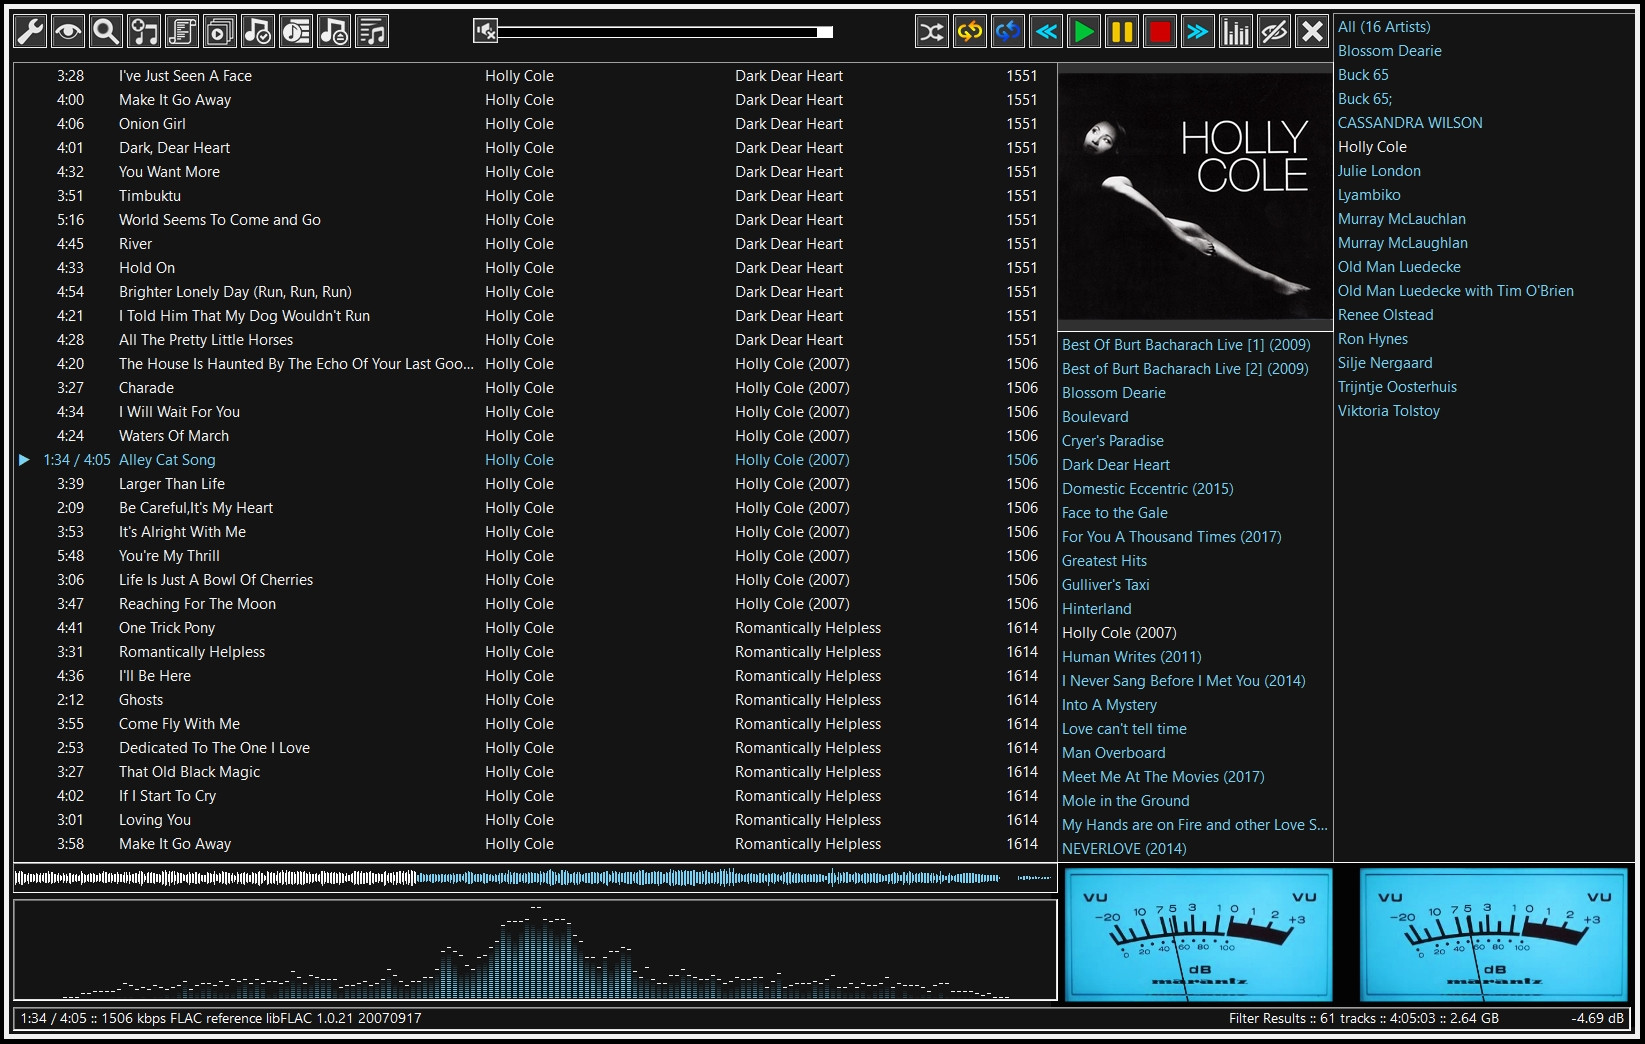Open album Domestic Eccentric (2015)

pos(1148,489)
